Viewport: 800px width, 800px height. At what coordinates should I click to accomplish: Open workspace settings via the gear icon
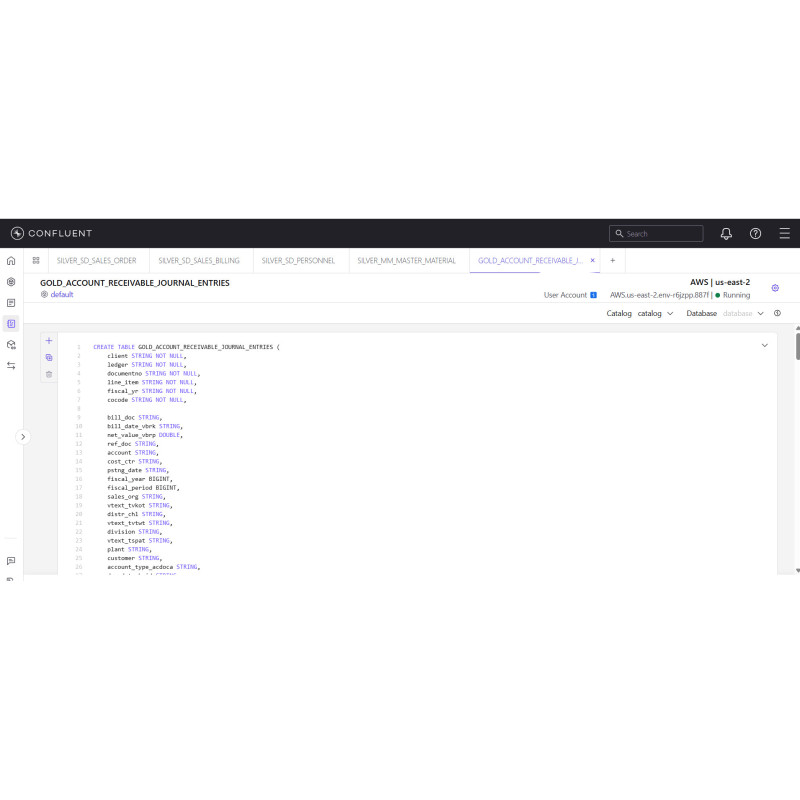tap(776, 287)
